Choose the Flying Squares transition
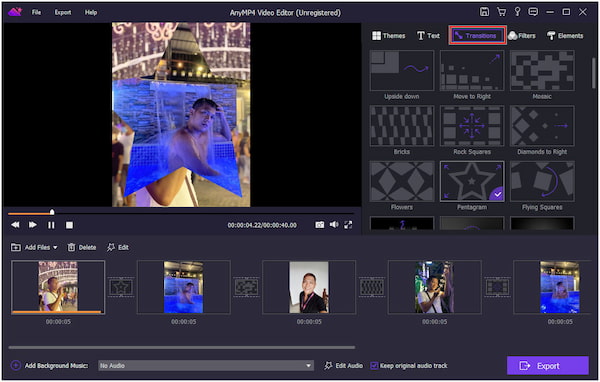 coord(542,181)
